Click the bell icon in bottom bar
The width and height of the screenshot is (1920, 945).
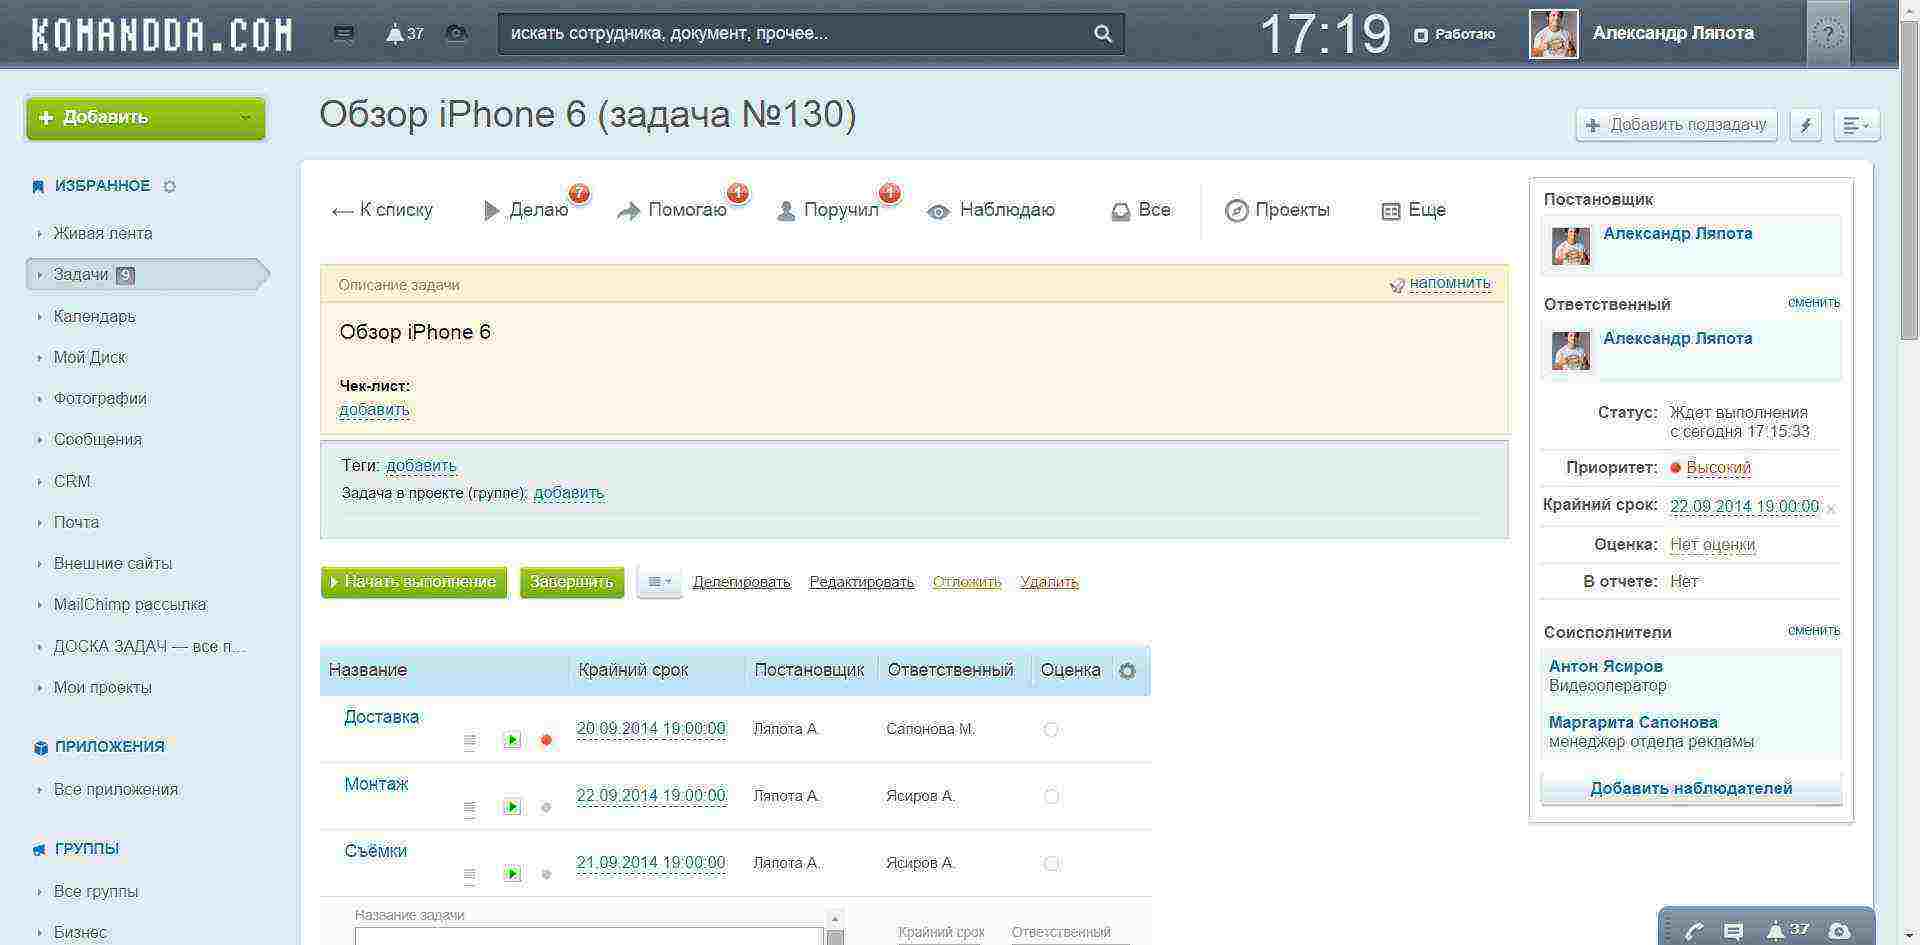point(1775,931)
